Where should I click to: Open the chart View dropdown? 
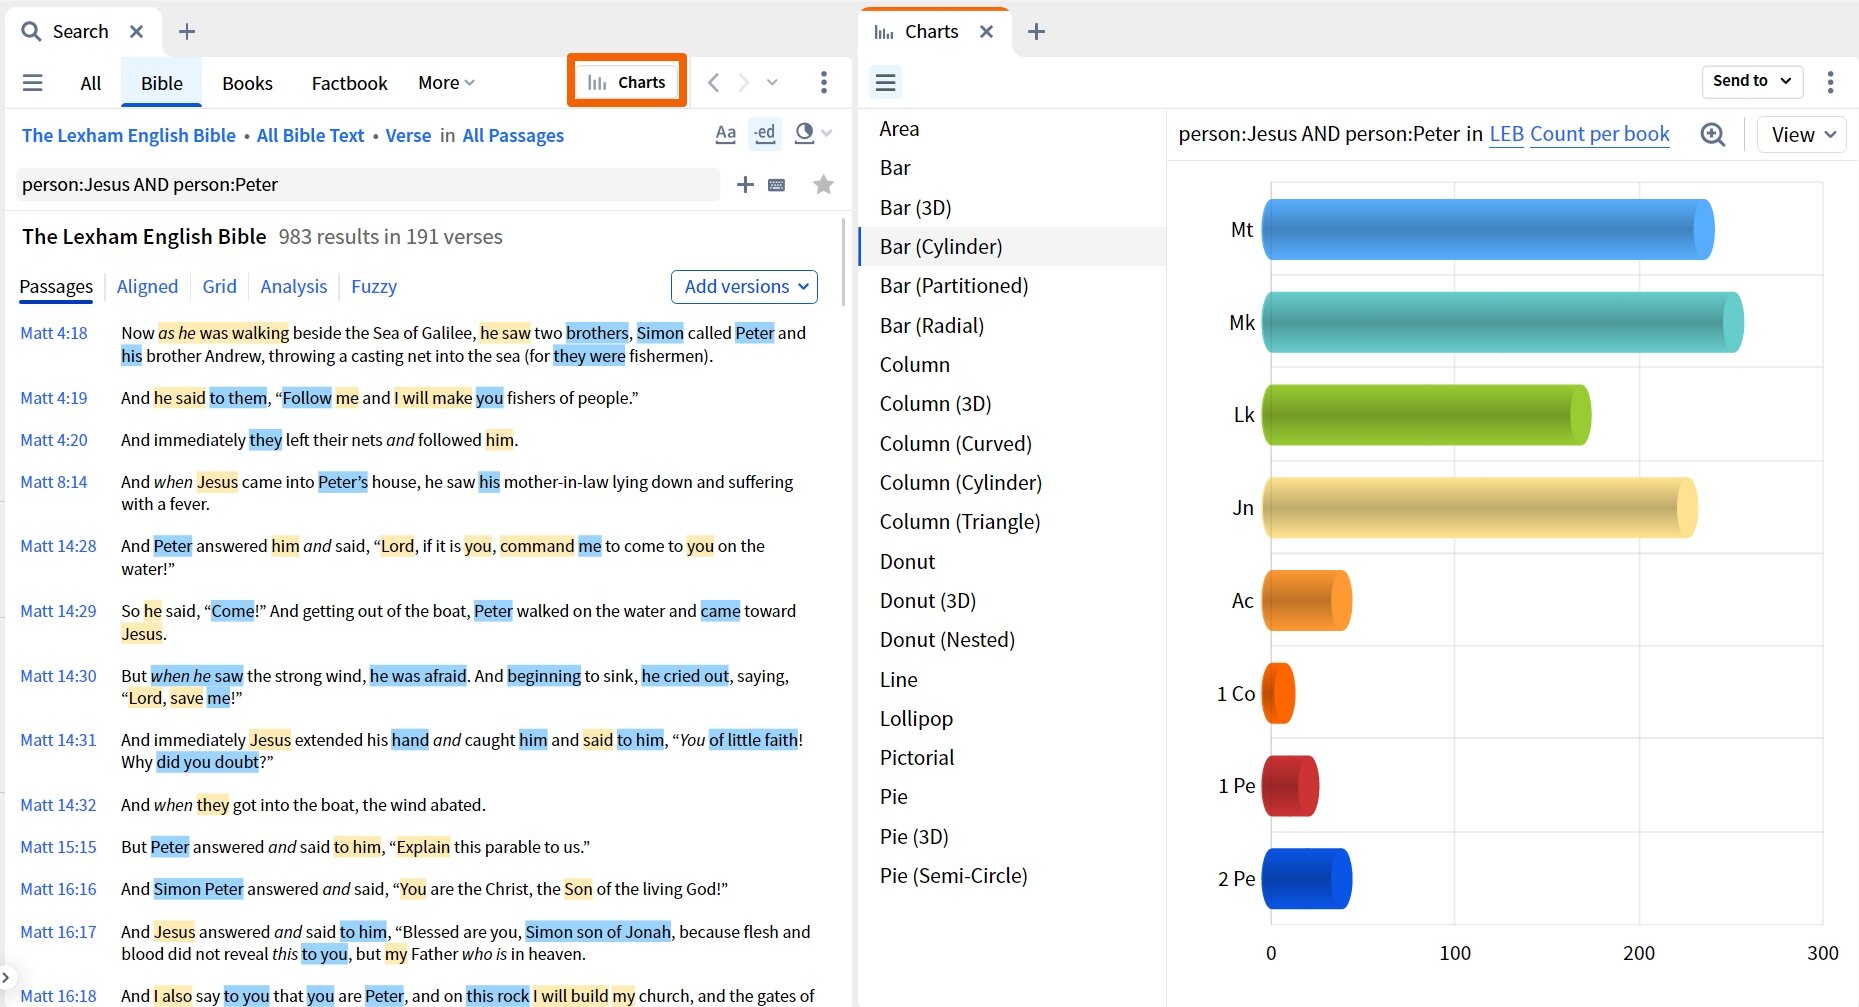click(1802, 134)
